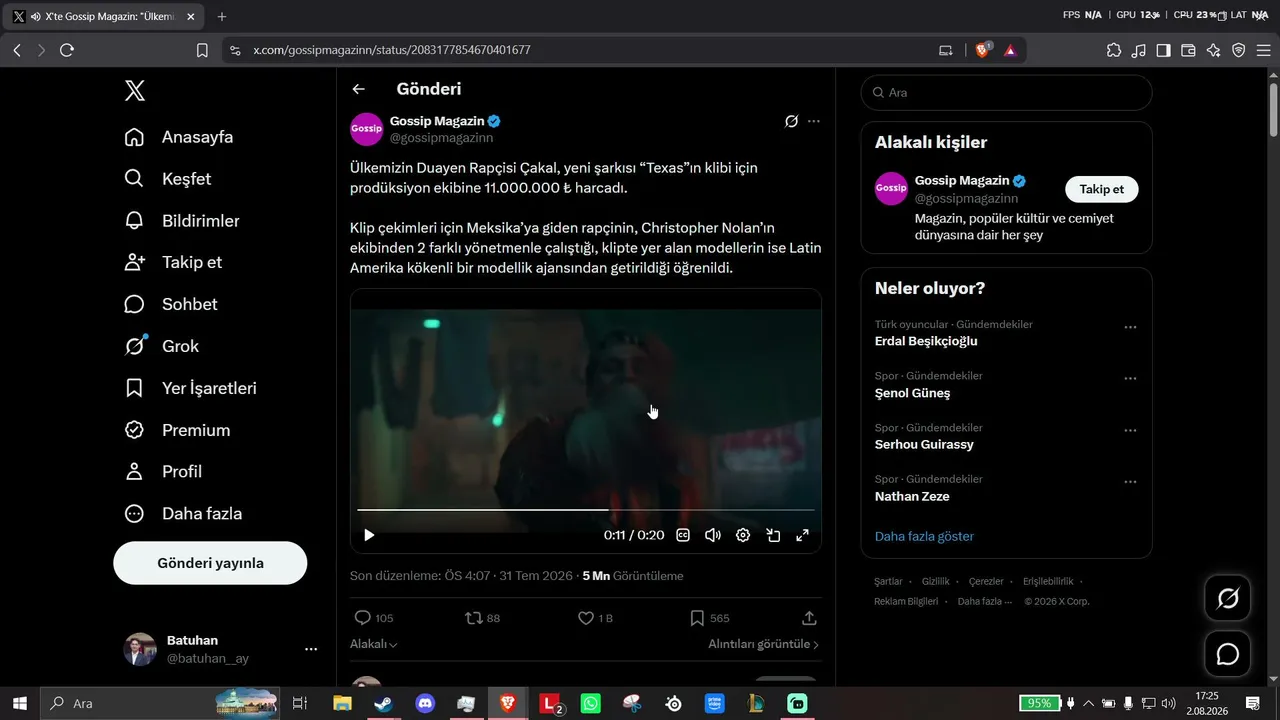Open more options for Nathan Zeze trend
The width and height of the screenshot is (1280, 720).
pyautogui.click(x=1130, y=482)
